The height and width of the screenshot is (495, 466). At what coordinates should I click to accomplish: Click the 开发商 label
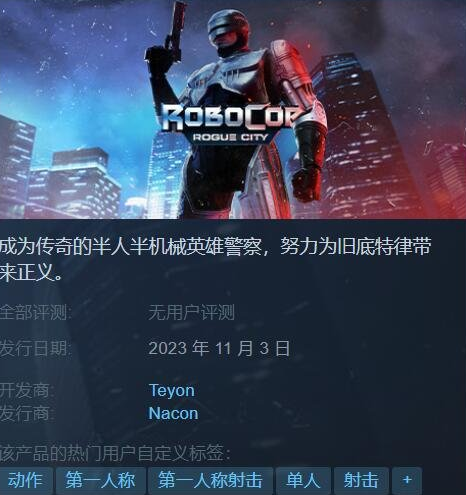[27, 390]
